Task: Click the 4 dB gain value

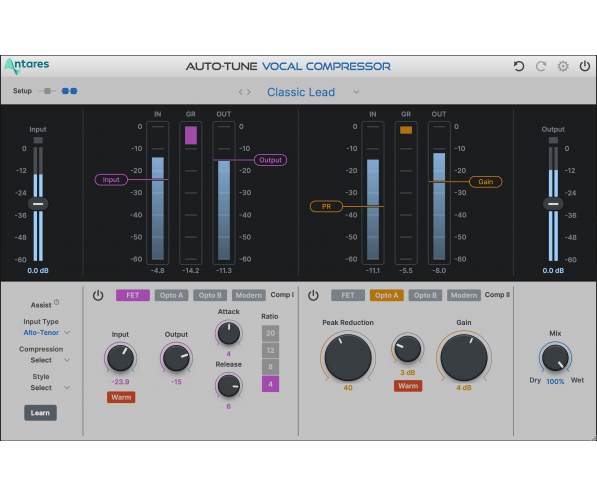Action: coord(464,388)
